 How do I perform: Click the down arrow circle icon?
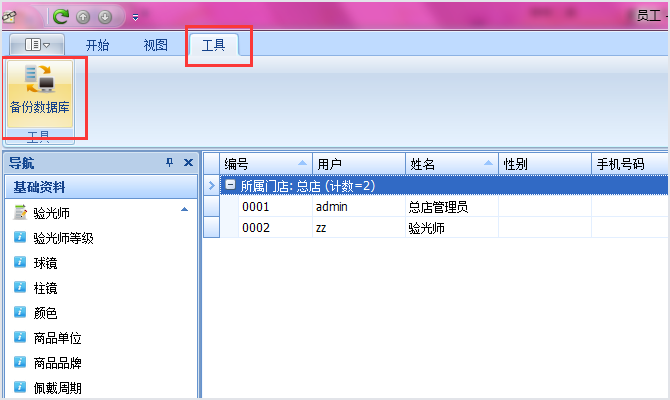tap(105, 17)
